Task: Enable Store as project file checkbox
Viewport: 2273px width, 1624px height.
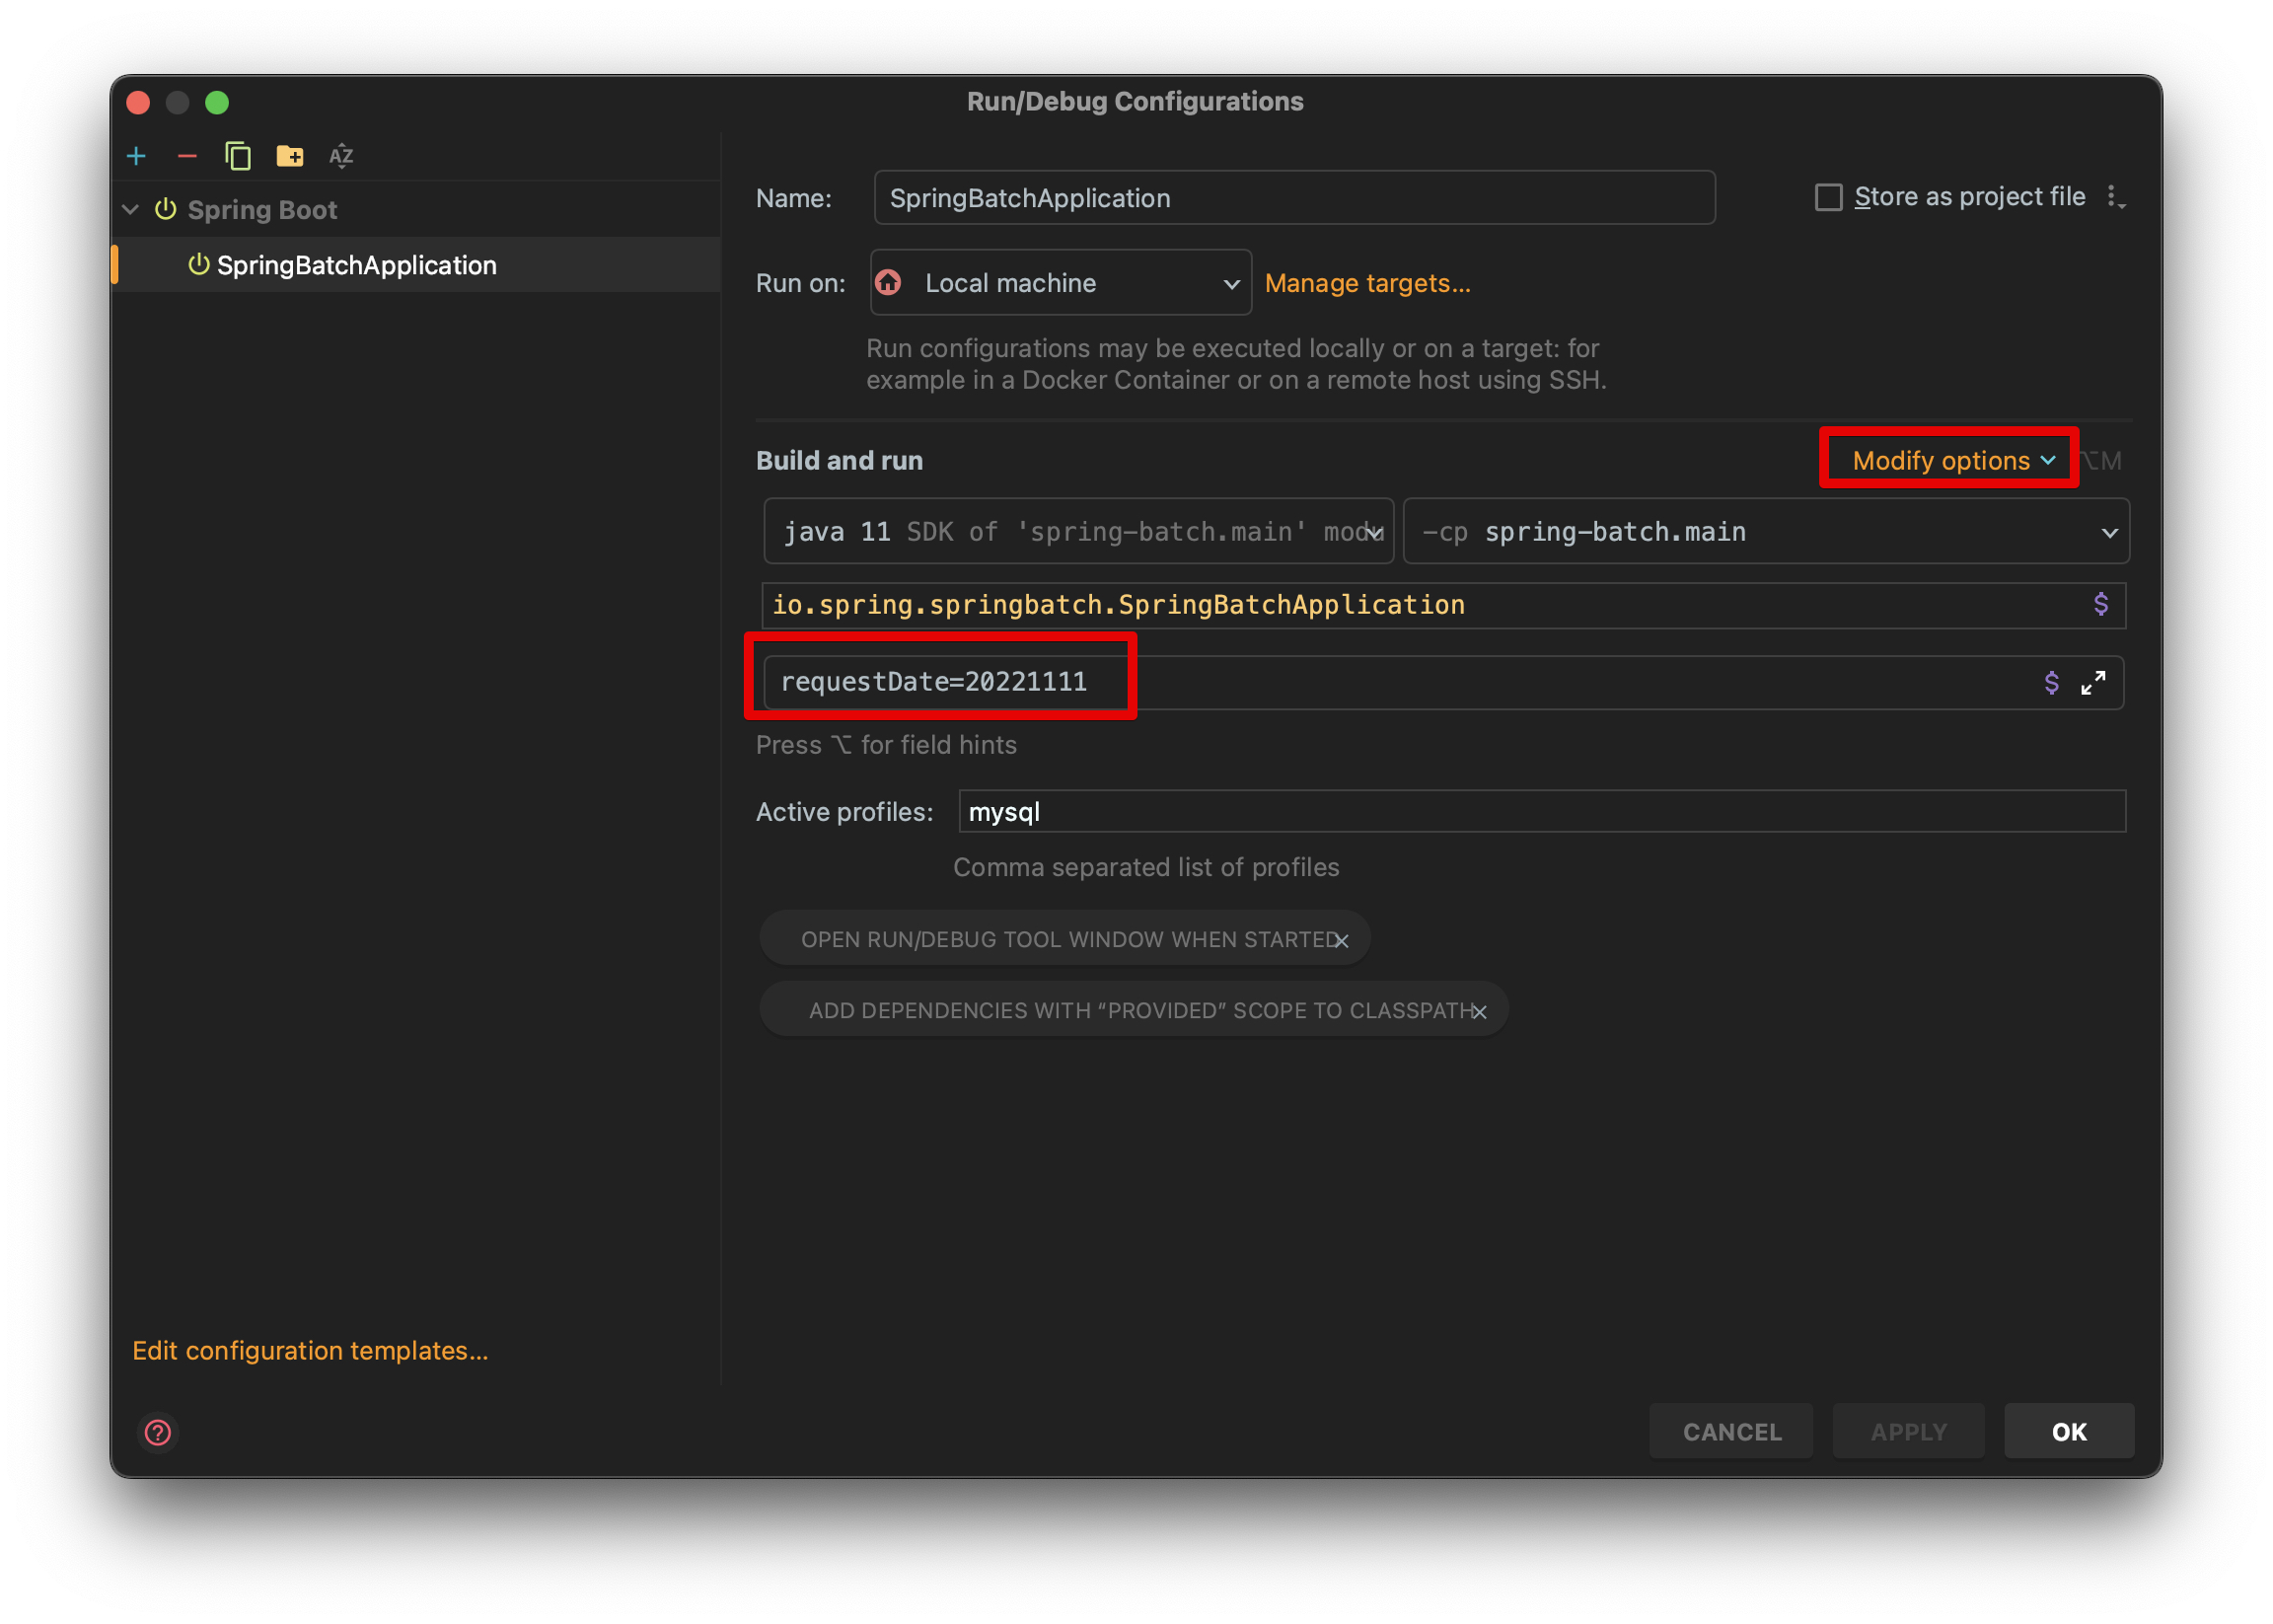Action: (x=1828, y=197)
